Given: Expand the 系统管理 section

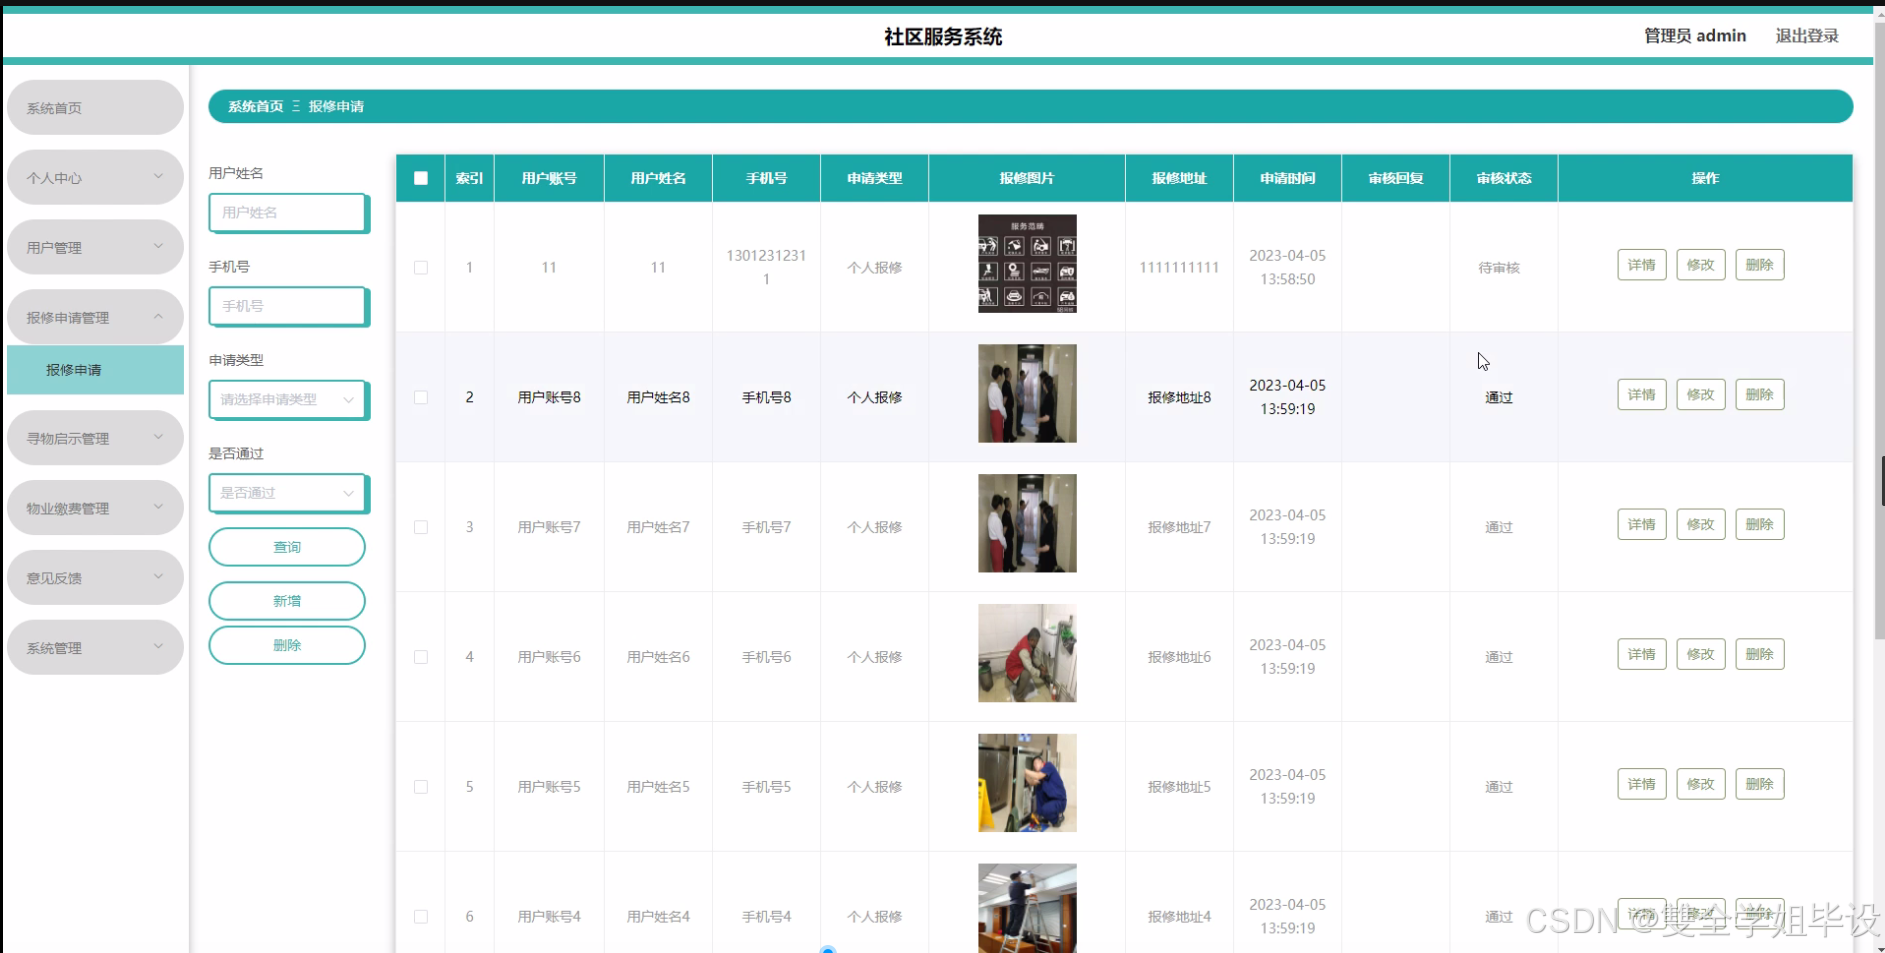Looking at the screenshot, I should (95, 647).
